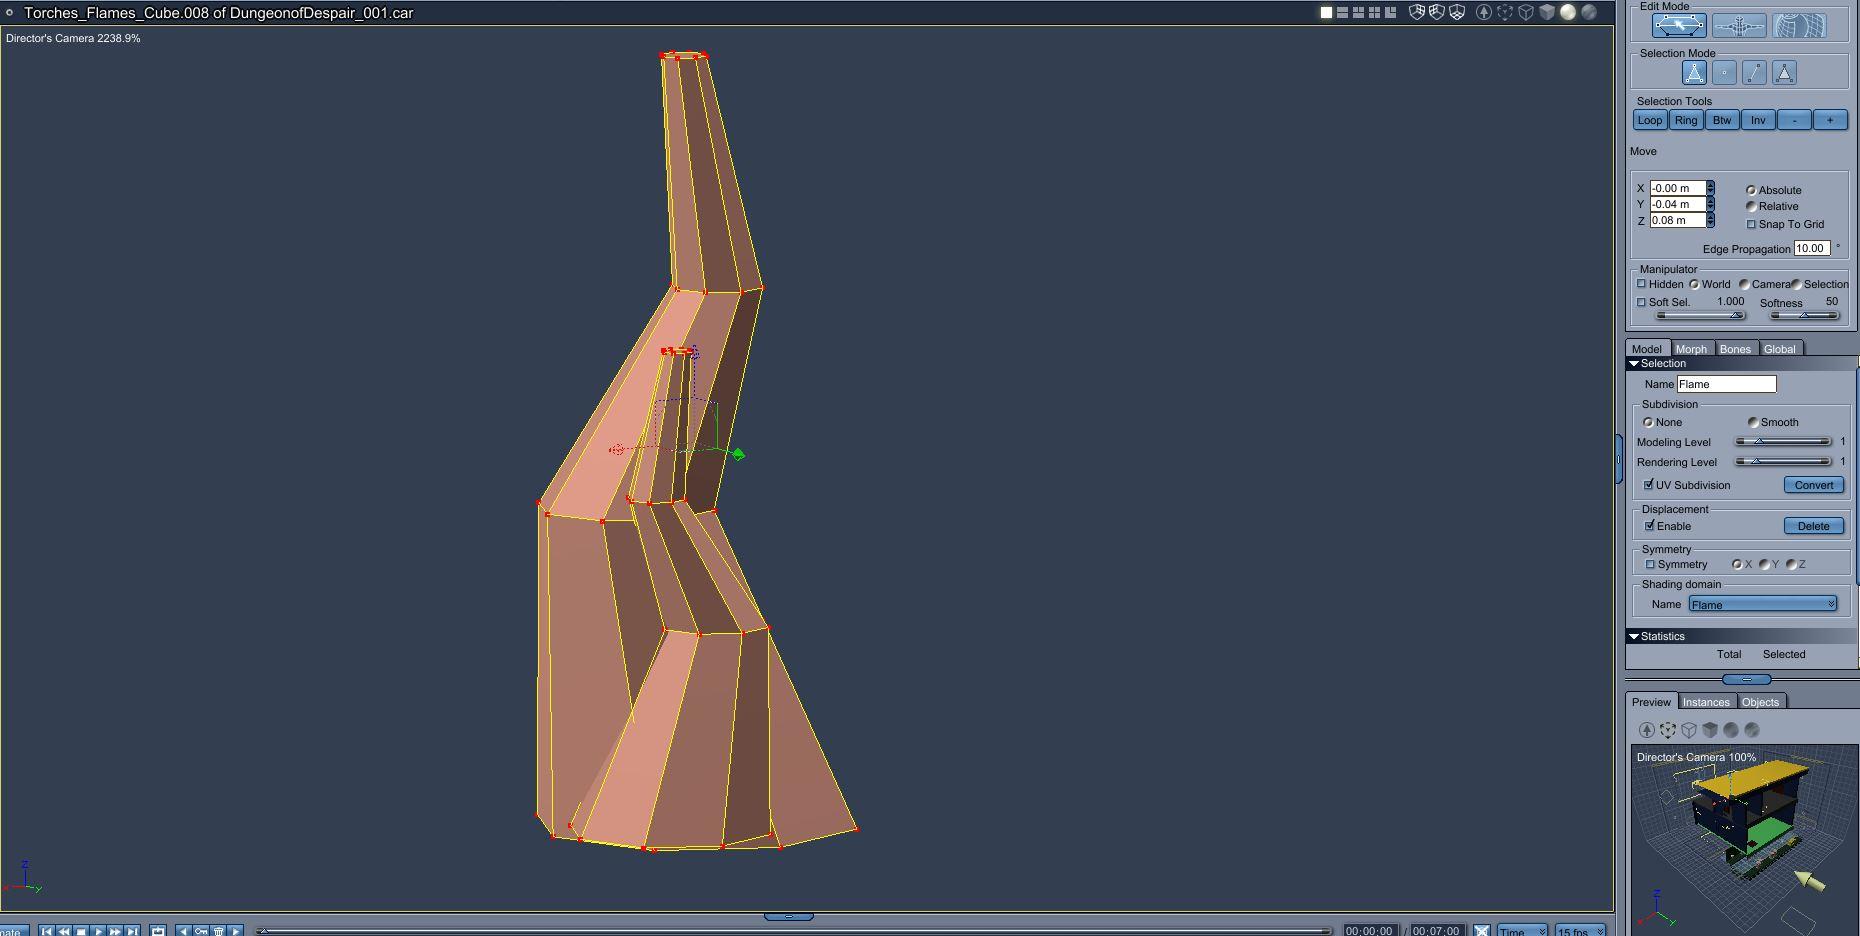Choose the three-view viewport layout
The image size is (1860, 936).
(x=1358, y=12)
